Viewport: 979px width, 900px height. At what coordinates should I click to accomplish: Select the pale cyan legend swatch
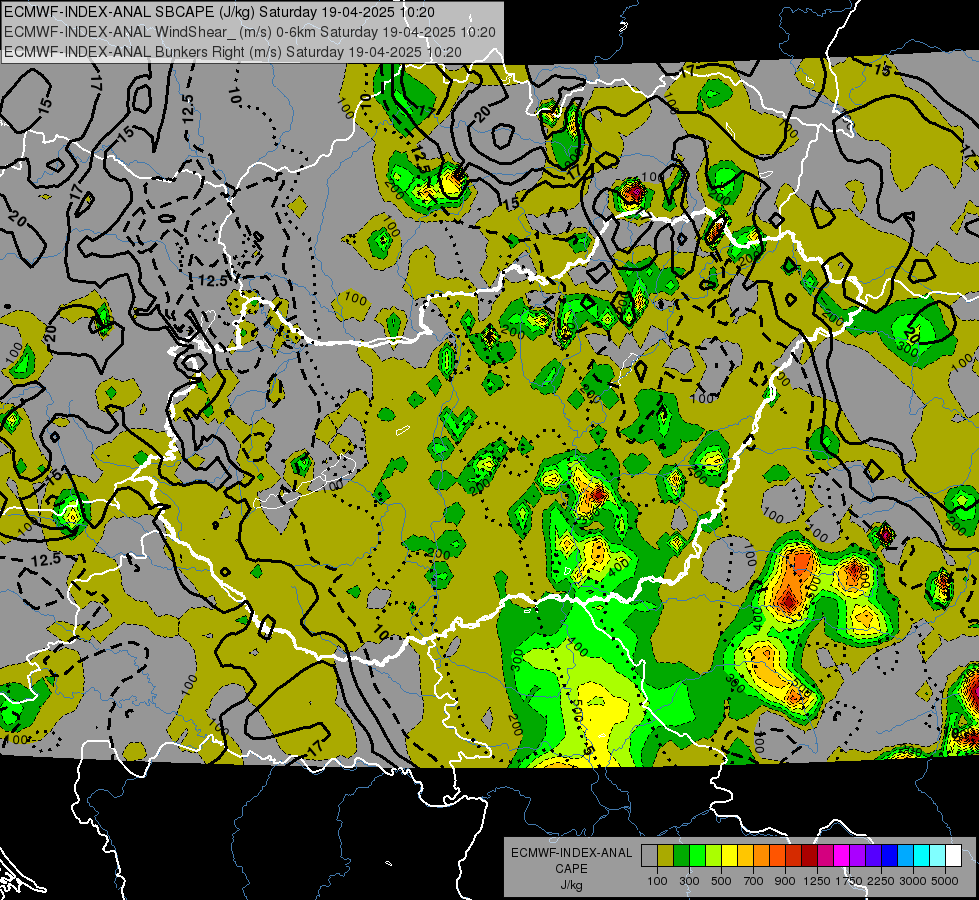pos(938,856)
